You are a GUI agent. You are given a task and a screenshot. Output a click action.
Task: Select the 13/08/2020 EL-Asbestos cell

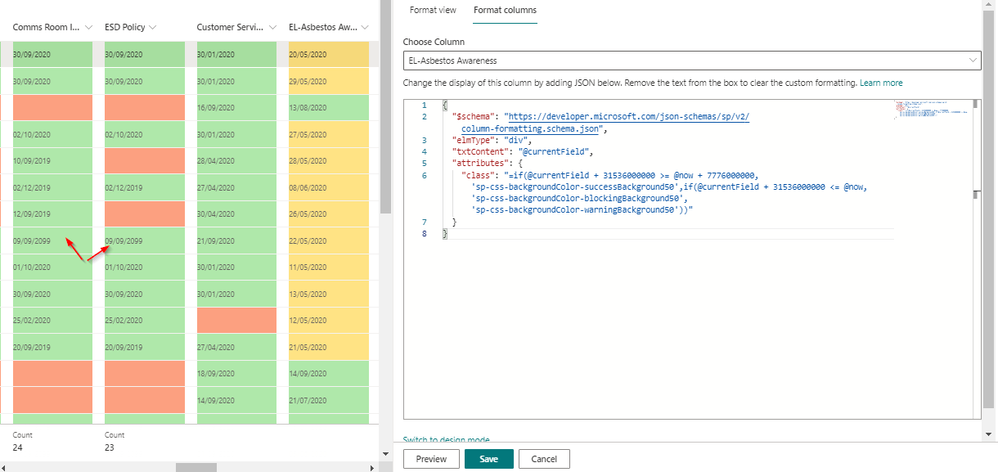328,108
